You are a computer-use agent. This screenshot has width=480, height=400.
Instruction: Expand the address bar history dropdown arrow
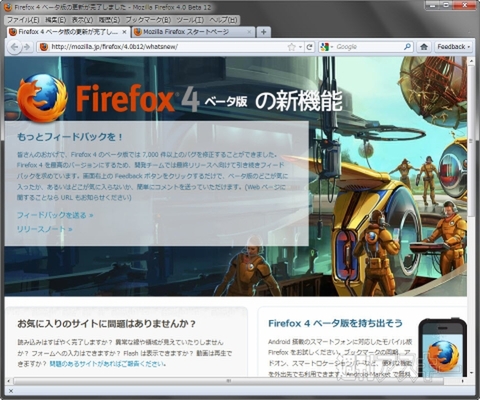300,47
